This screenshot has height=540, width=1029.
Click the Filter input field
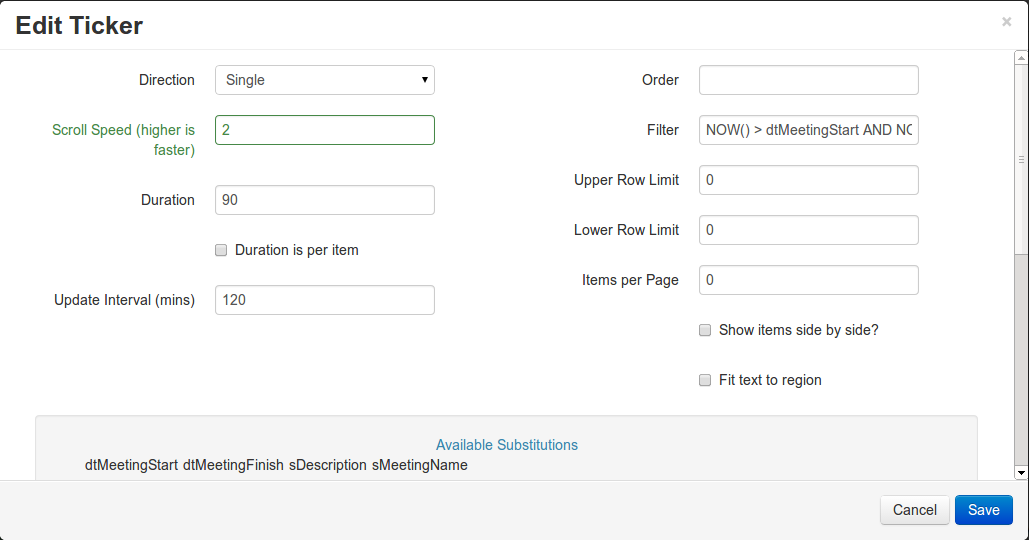tap(808, 130)
